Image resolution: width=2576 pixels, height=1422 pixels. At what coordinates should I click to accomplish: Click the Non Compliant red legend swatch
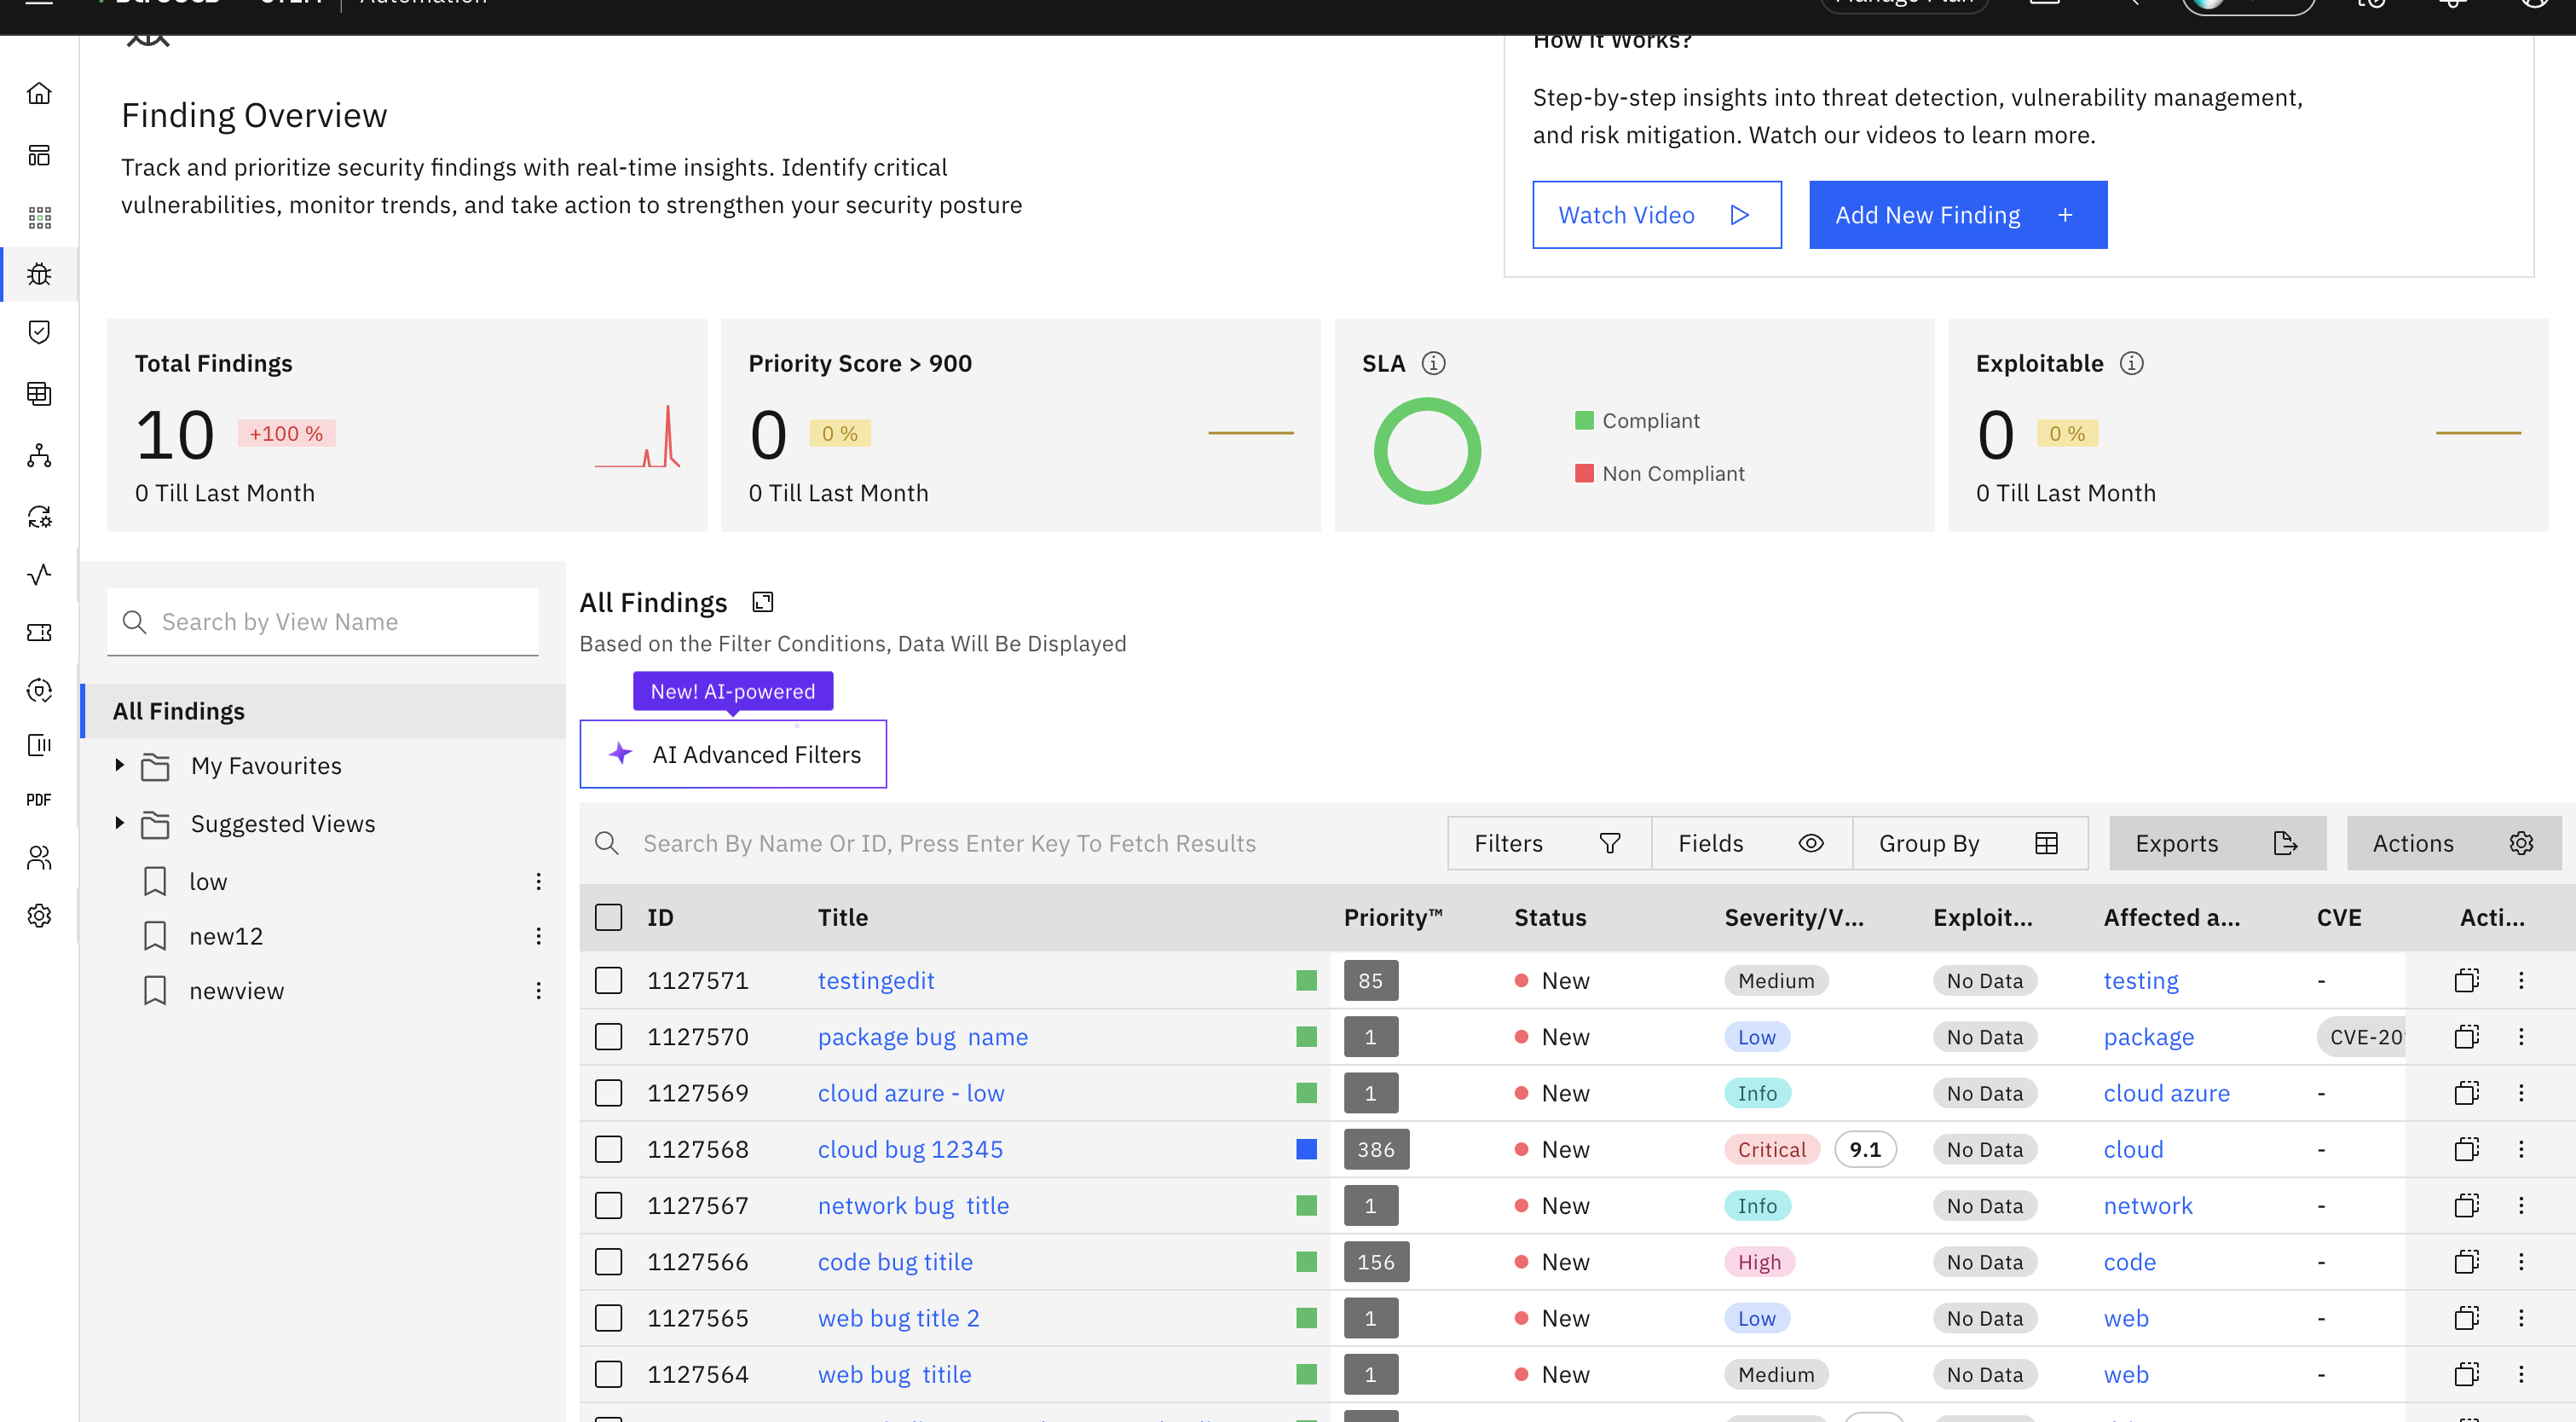pyautogui.click(x=1584, y=473)
